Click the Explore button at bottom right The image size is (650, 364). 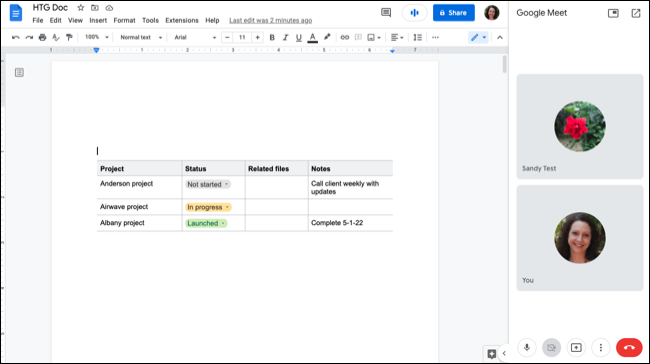click(x=492, y=354)
